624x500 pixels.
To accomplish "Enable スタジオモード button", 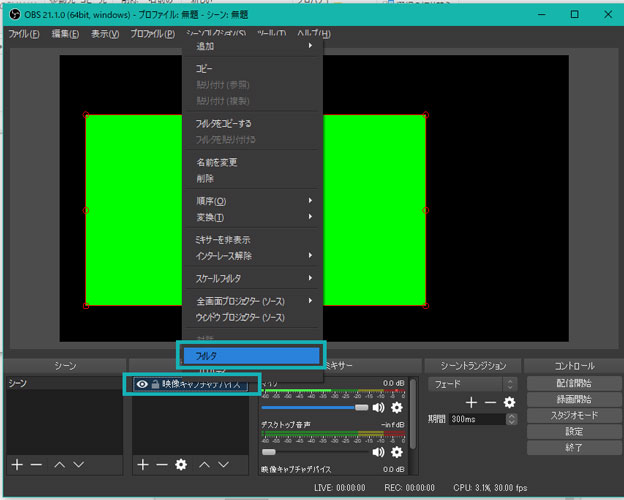I will [574, 415].
